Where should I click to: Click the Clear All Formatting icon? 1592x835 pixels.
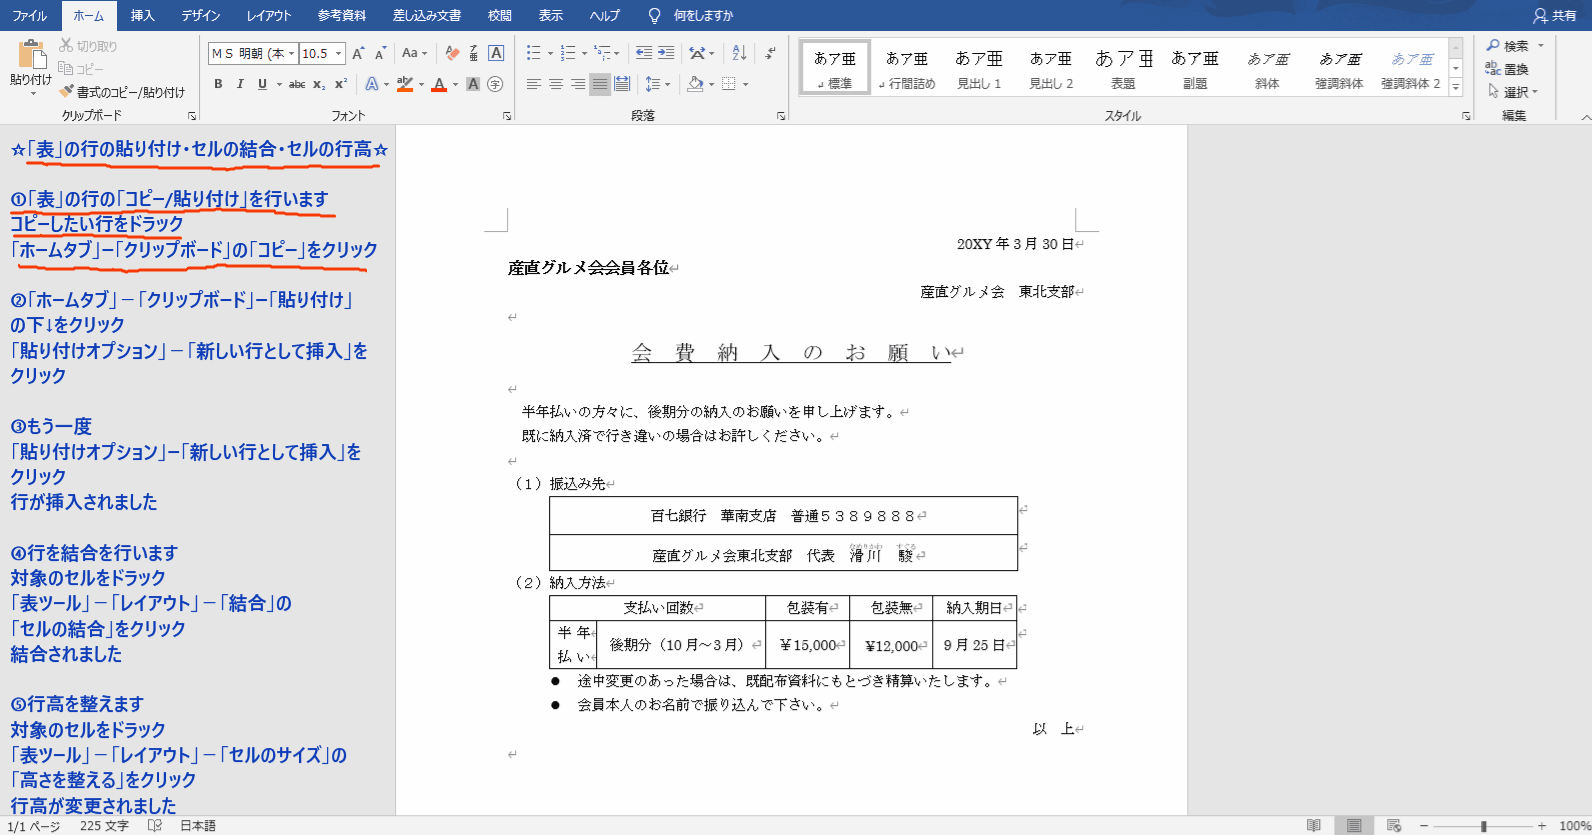[x=452, y=53]
